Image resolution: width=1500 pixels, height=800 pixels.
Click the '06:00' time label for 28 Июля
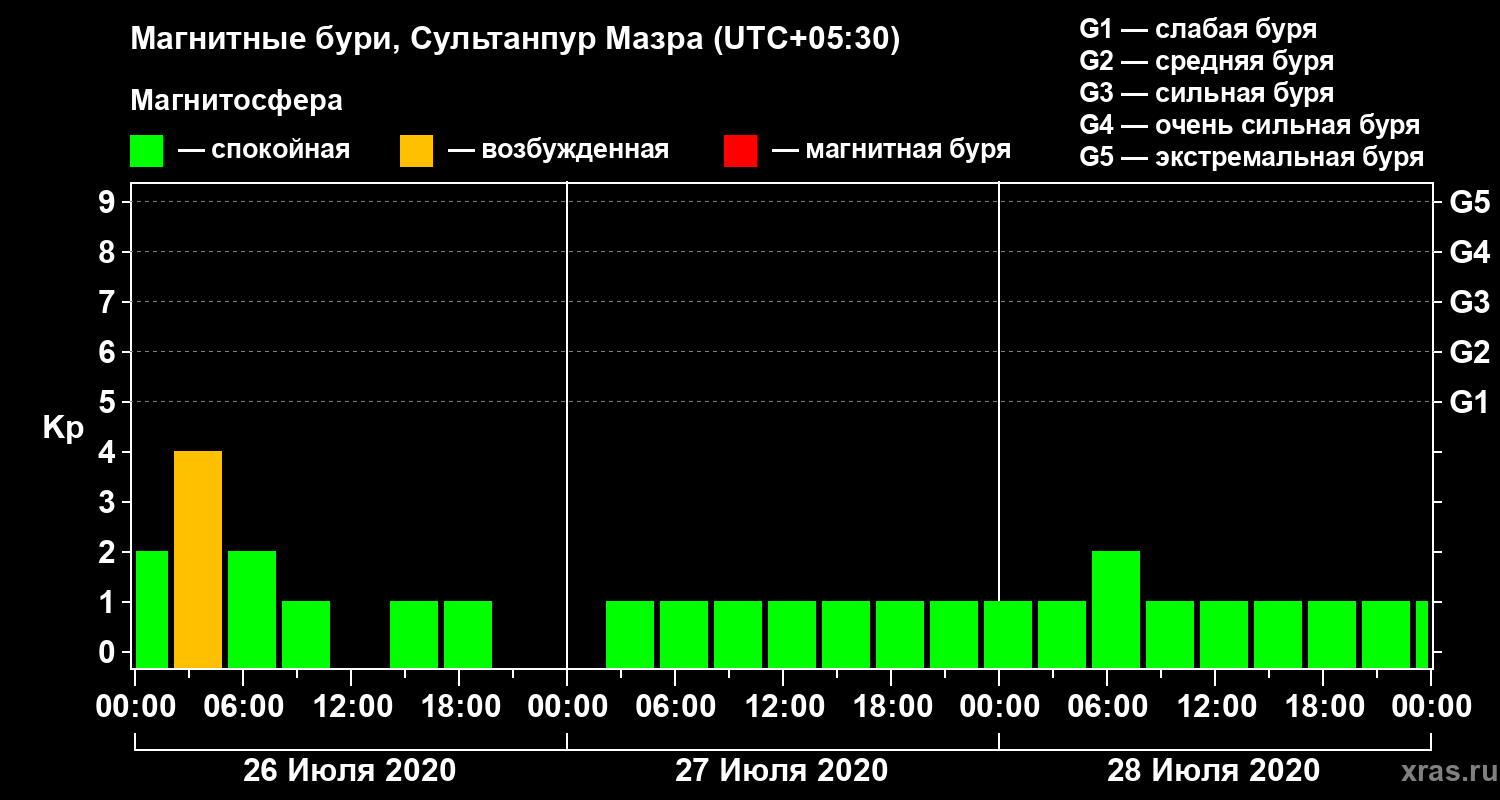pyautogui.click(x=1107, y=707)
